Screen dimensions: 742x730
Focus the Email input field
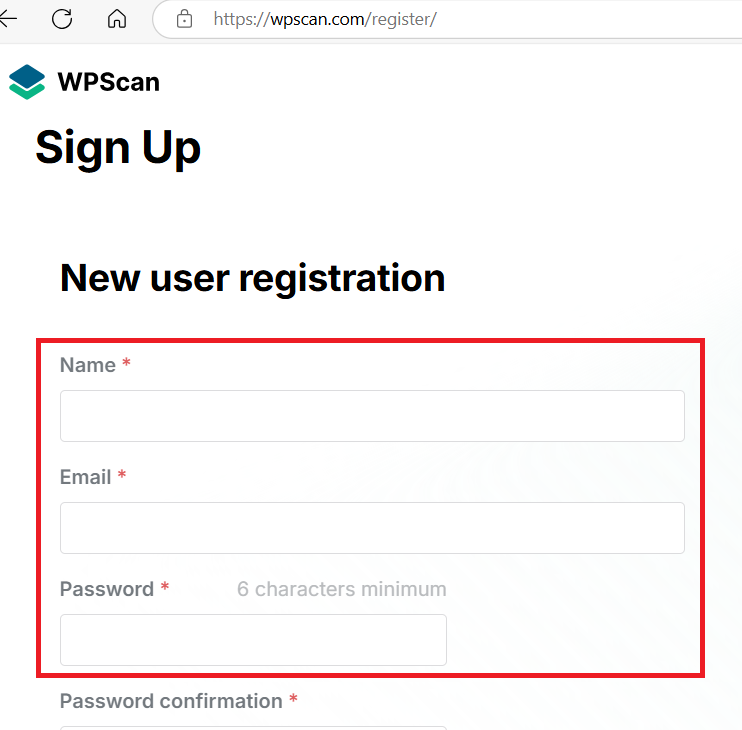pos(372,528)
